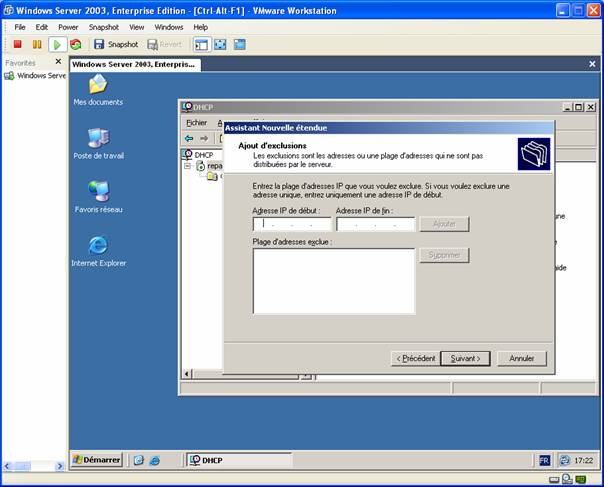Screen dimensions: 604x487
Task: Click the VMware green Power On play icon
Action: tap(57, 45)
